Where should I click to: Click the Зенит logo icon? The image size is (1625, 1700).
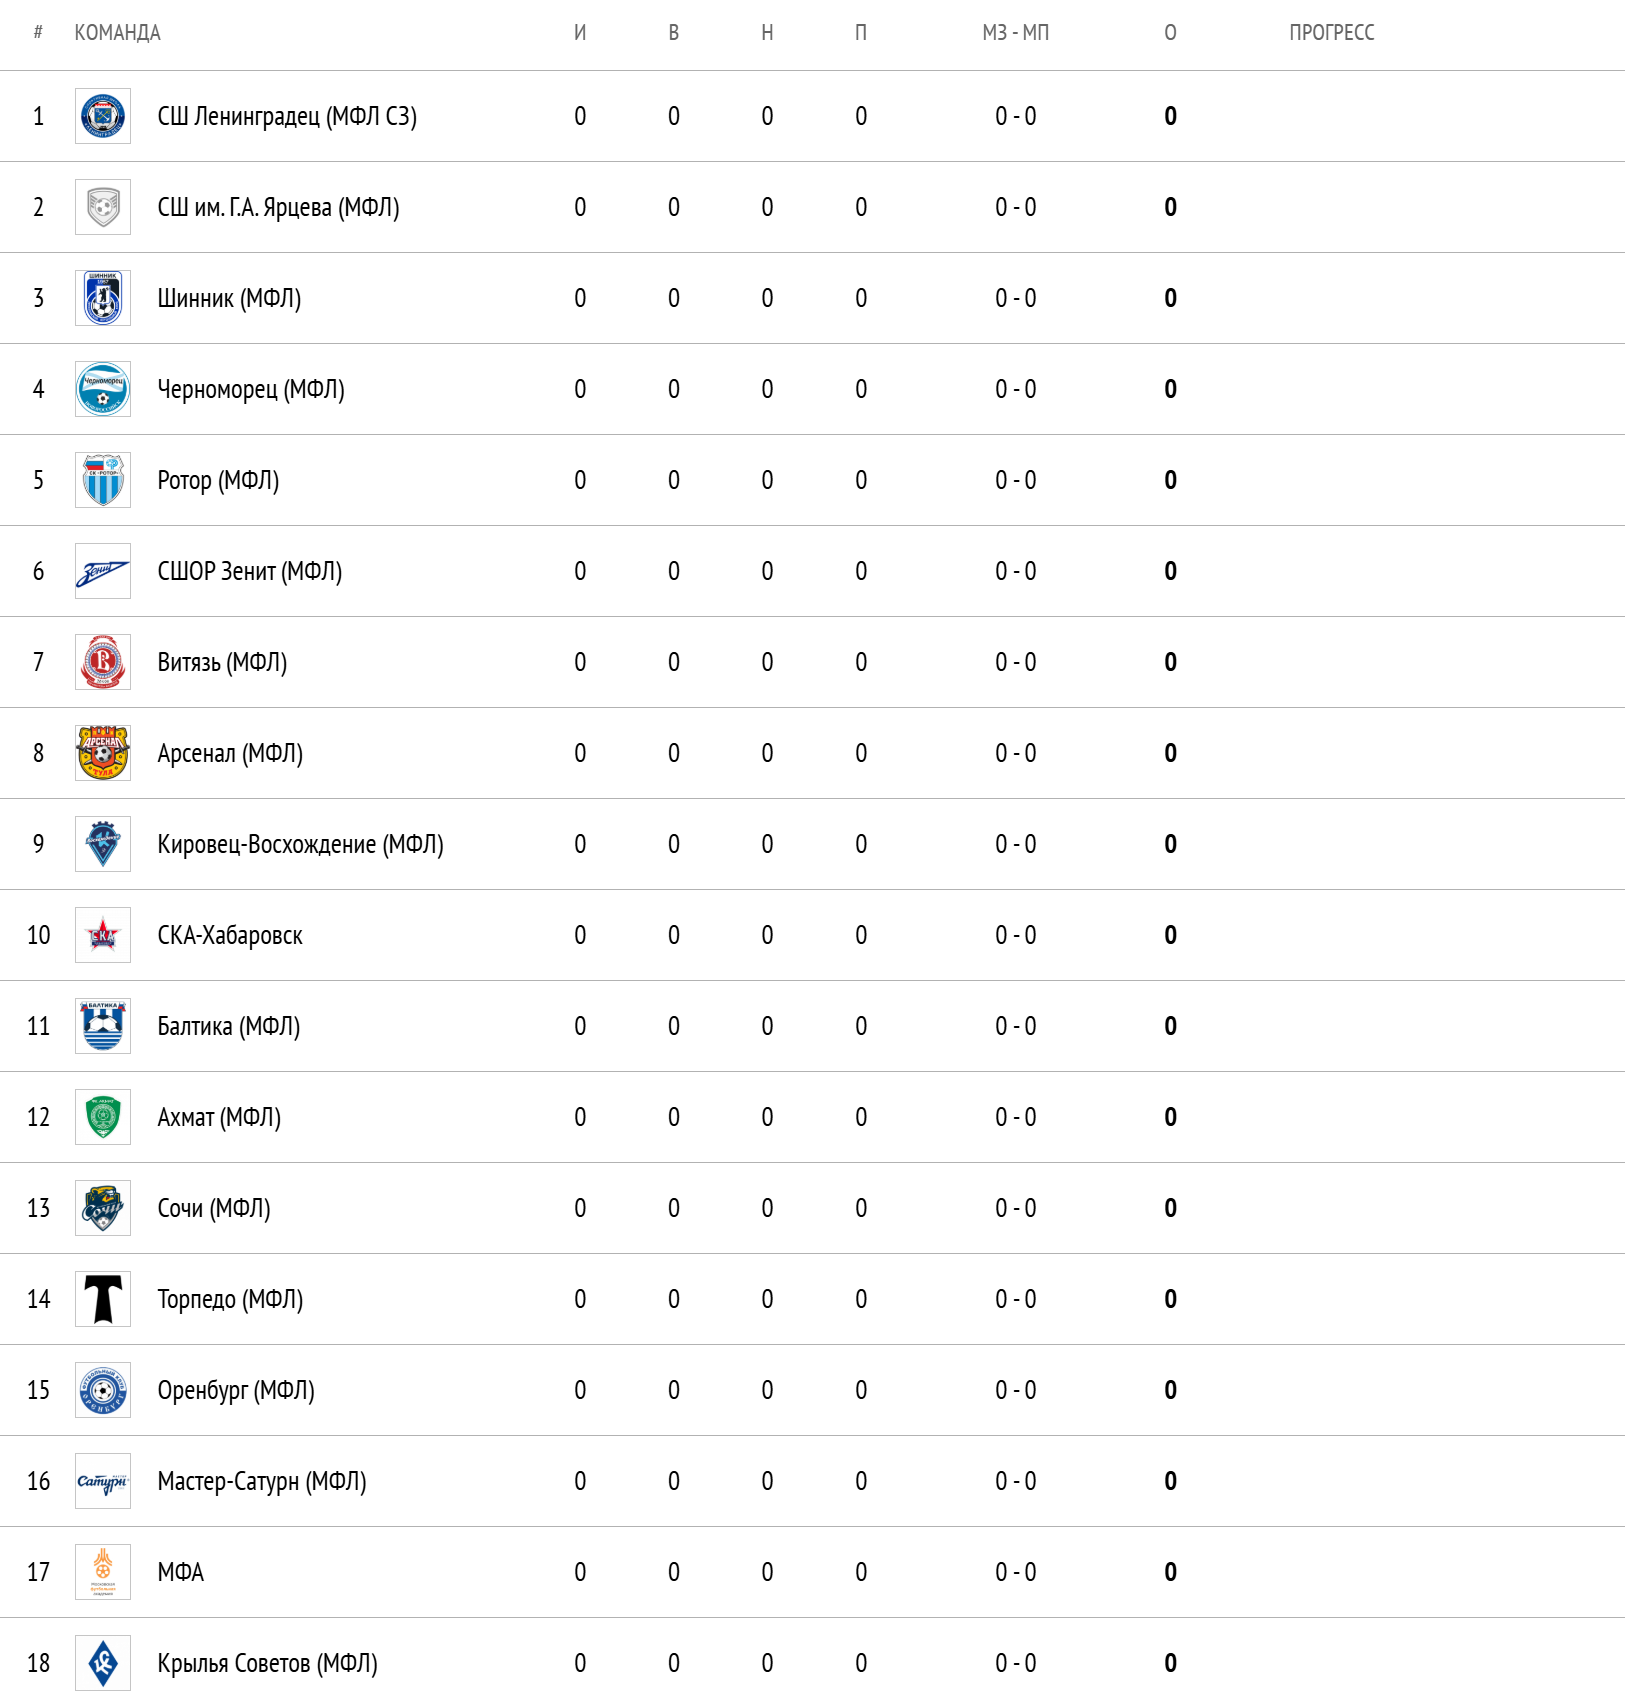(x=103, y=571)
